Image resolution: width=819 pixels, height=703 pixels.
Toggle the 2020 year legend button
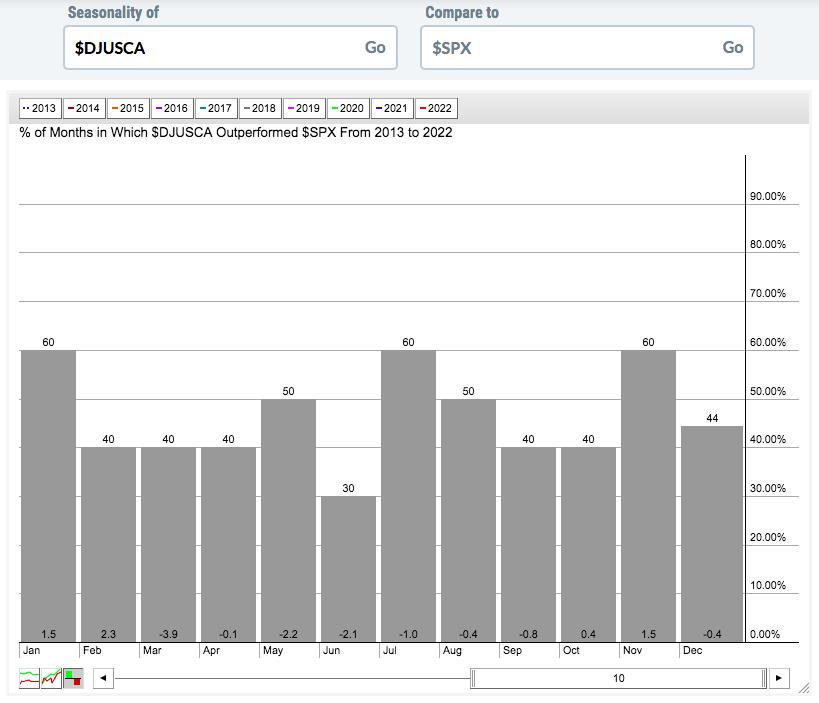pos(347,108)
